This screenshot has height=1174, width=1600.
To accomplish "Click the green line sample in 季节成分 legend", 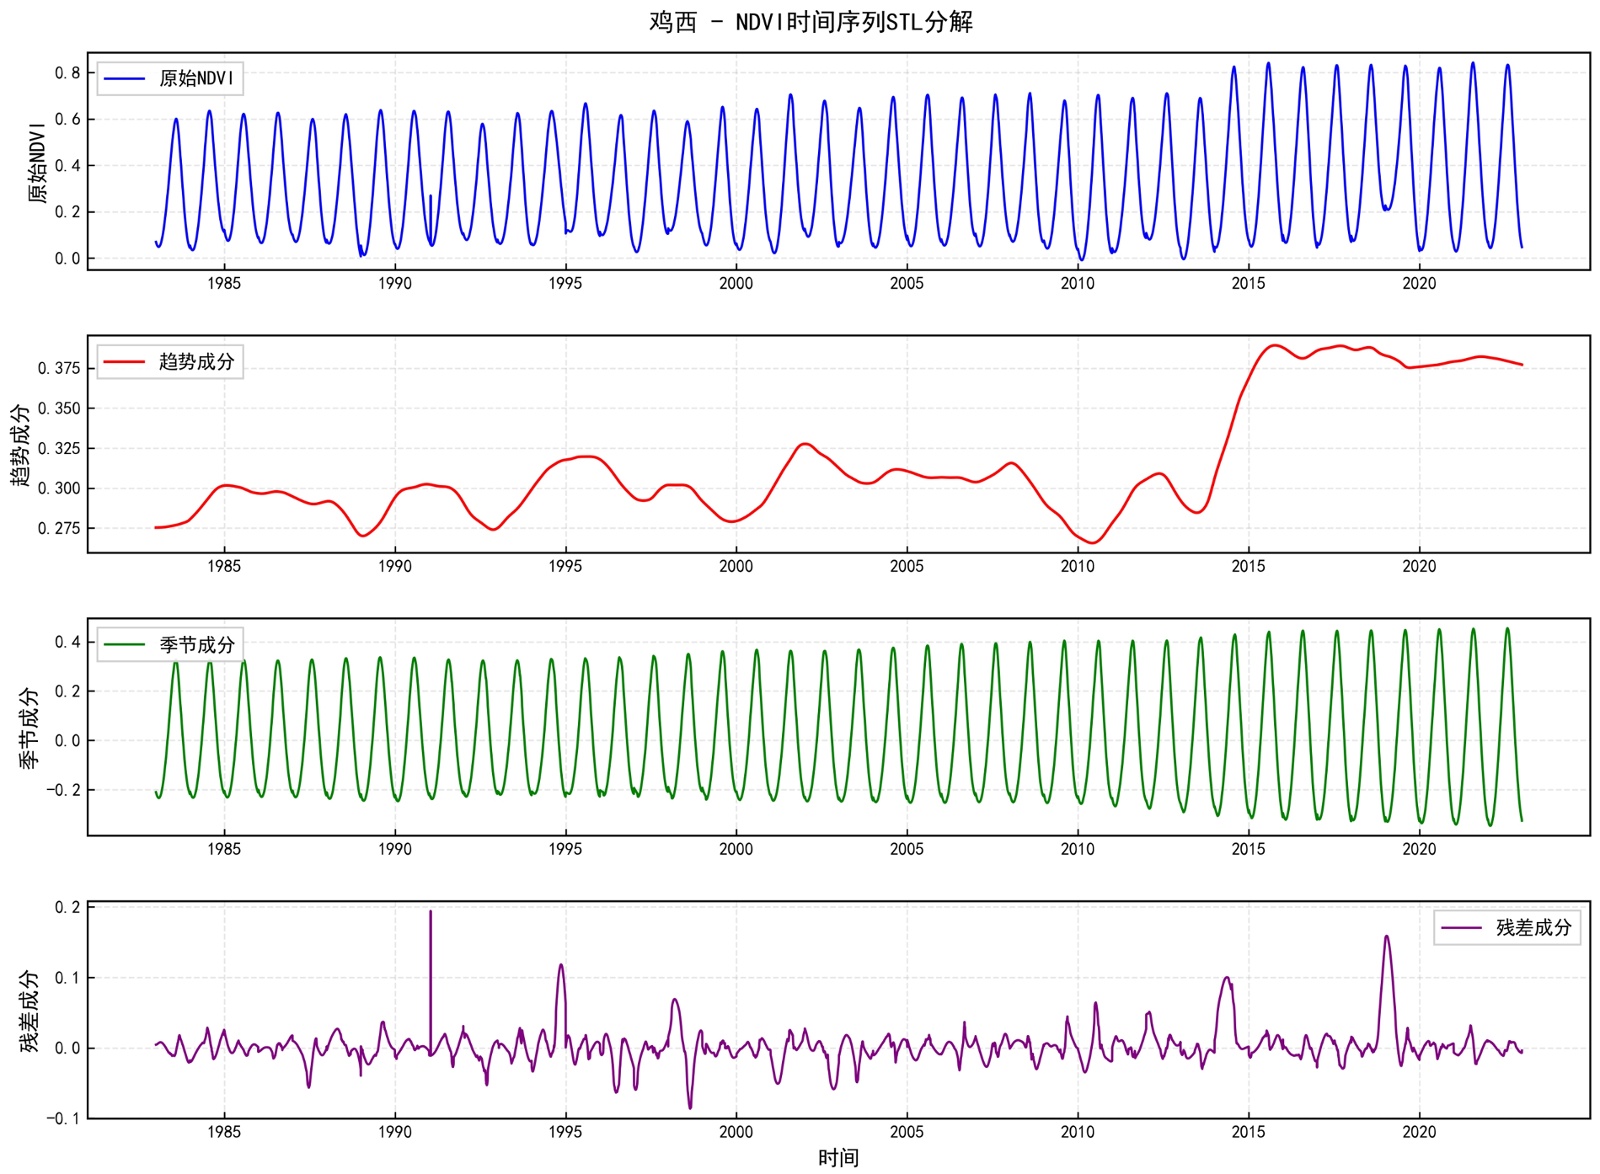I will [125, 645].
